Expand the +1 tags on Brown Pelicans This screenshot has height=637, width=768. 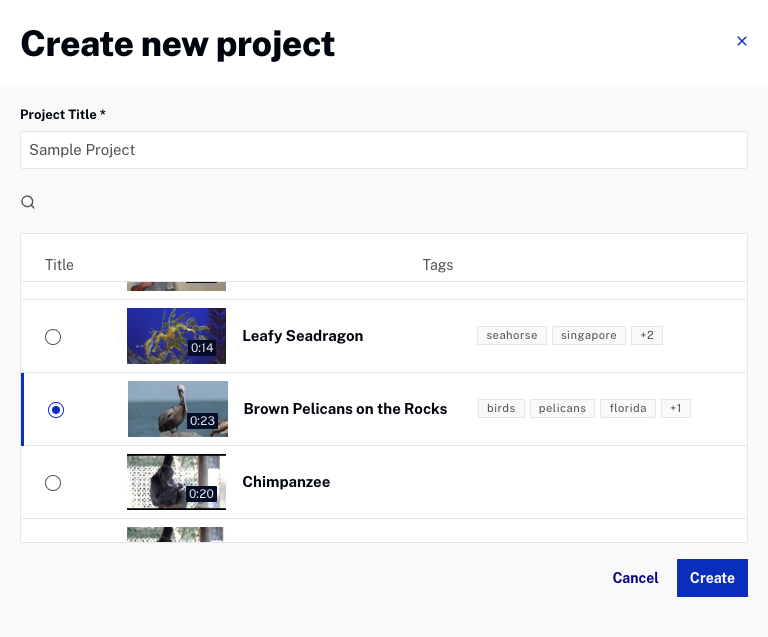[x=675, y=409]
